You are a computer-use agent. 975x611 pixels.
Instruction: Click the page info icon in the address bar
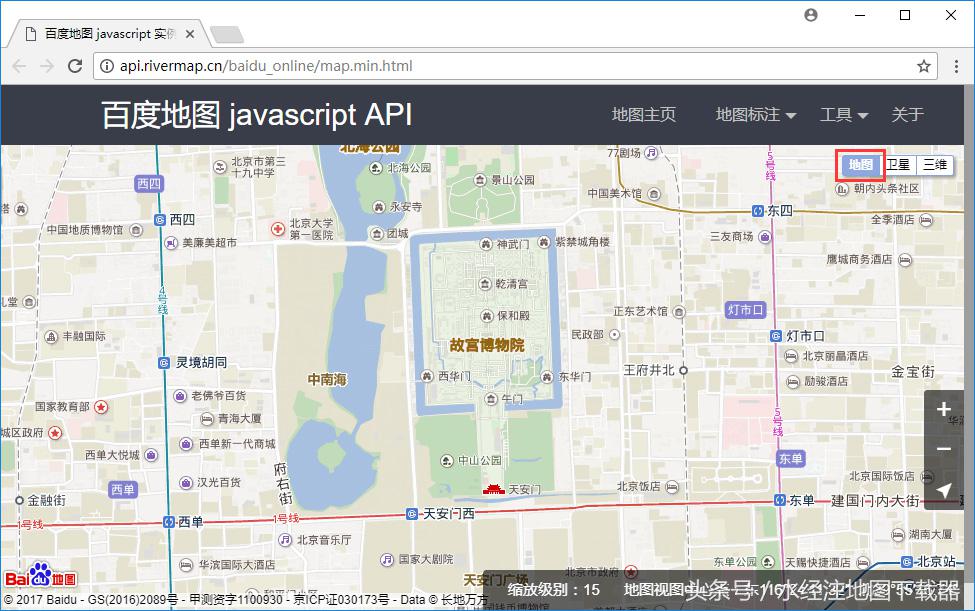106,65
